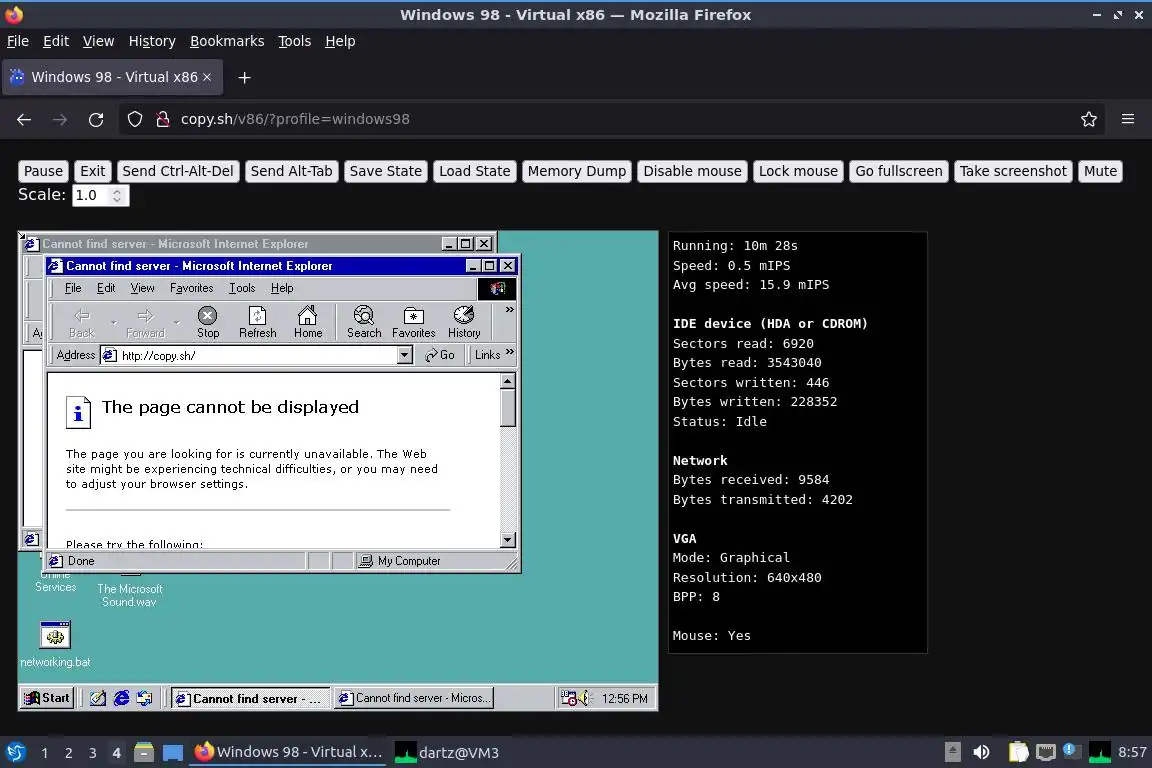1152x768 pixels.
Task: Open the Firefox hamburger menu
Action: click(x=1128, y=119)
